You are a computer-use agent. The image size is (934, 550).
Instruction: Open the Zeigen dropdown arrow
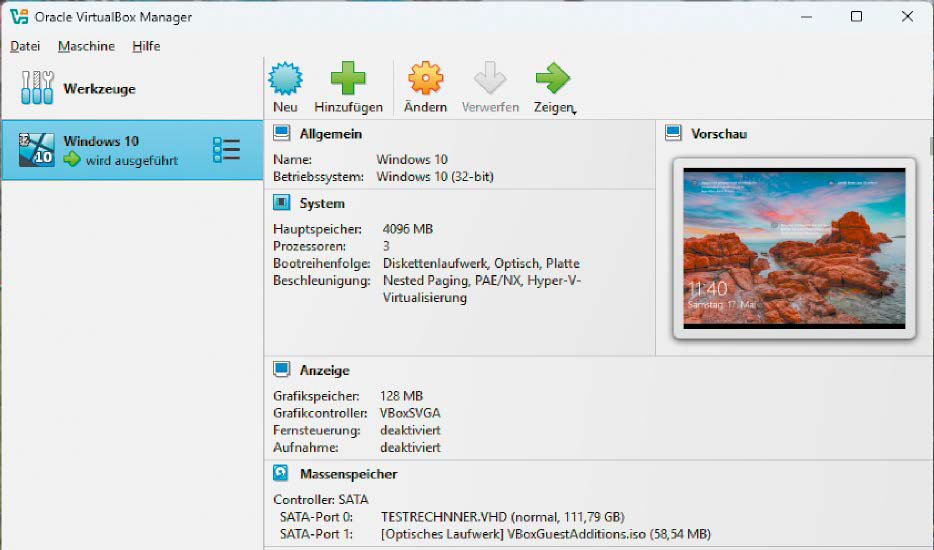pos(574,112)
